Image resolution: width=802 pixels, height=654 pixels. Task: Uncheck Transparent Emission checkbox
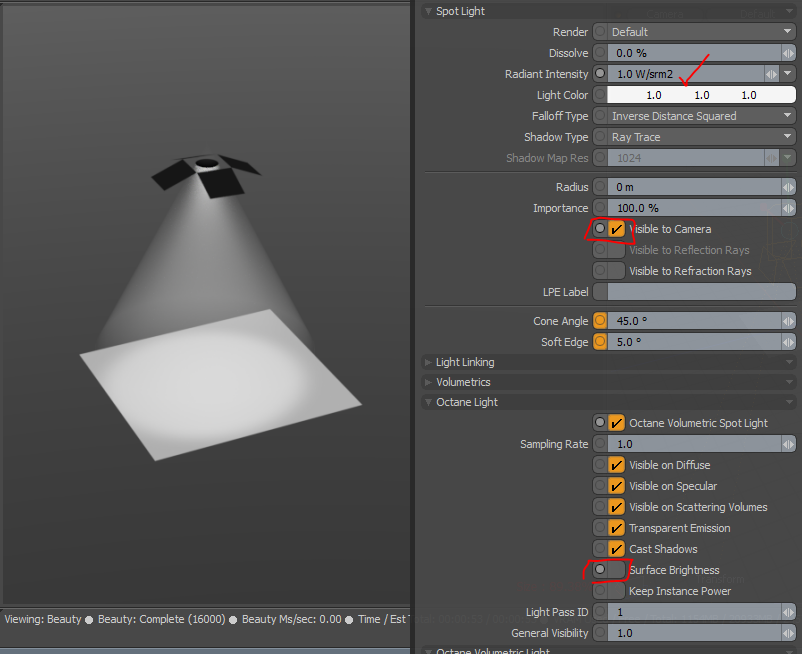[x=616, y=528]
